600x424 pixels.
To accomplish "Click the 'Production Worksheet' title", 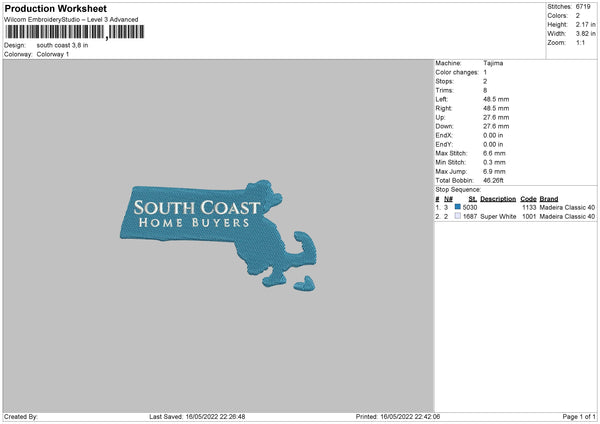I will pyautogui.click(x=56, y=8).
